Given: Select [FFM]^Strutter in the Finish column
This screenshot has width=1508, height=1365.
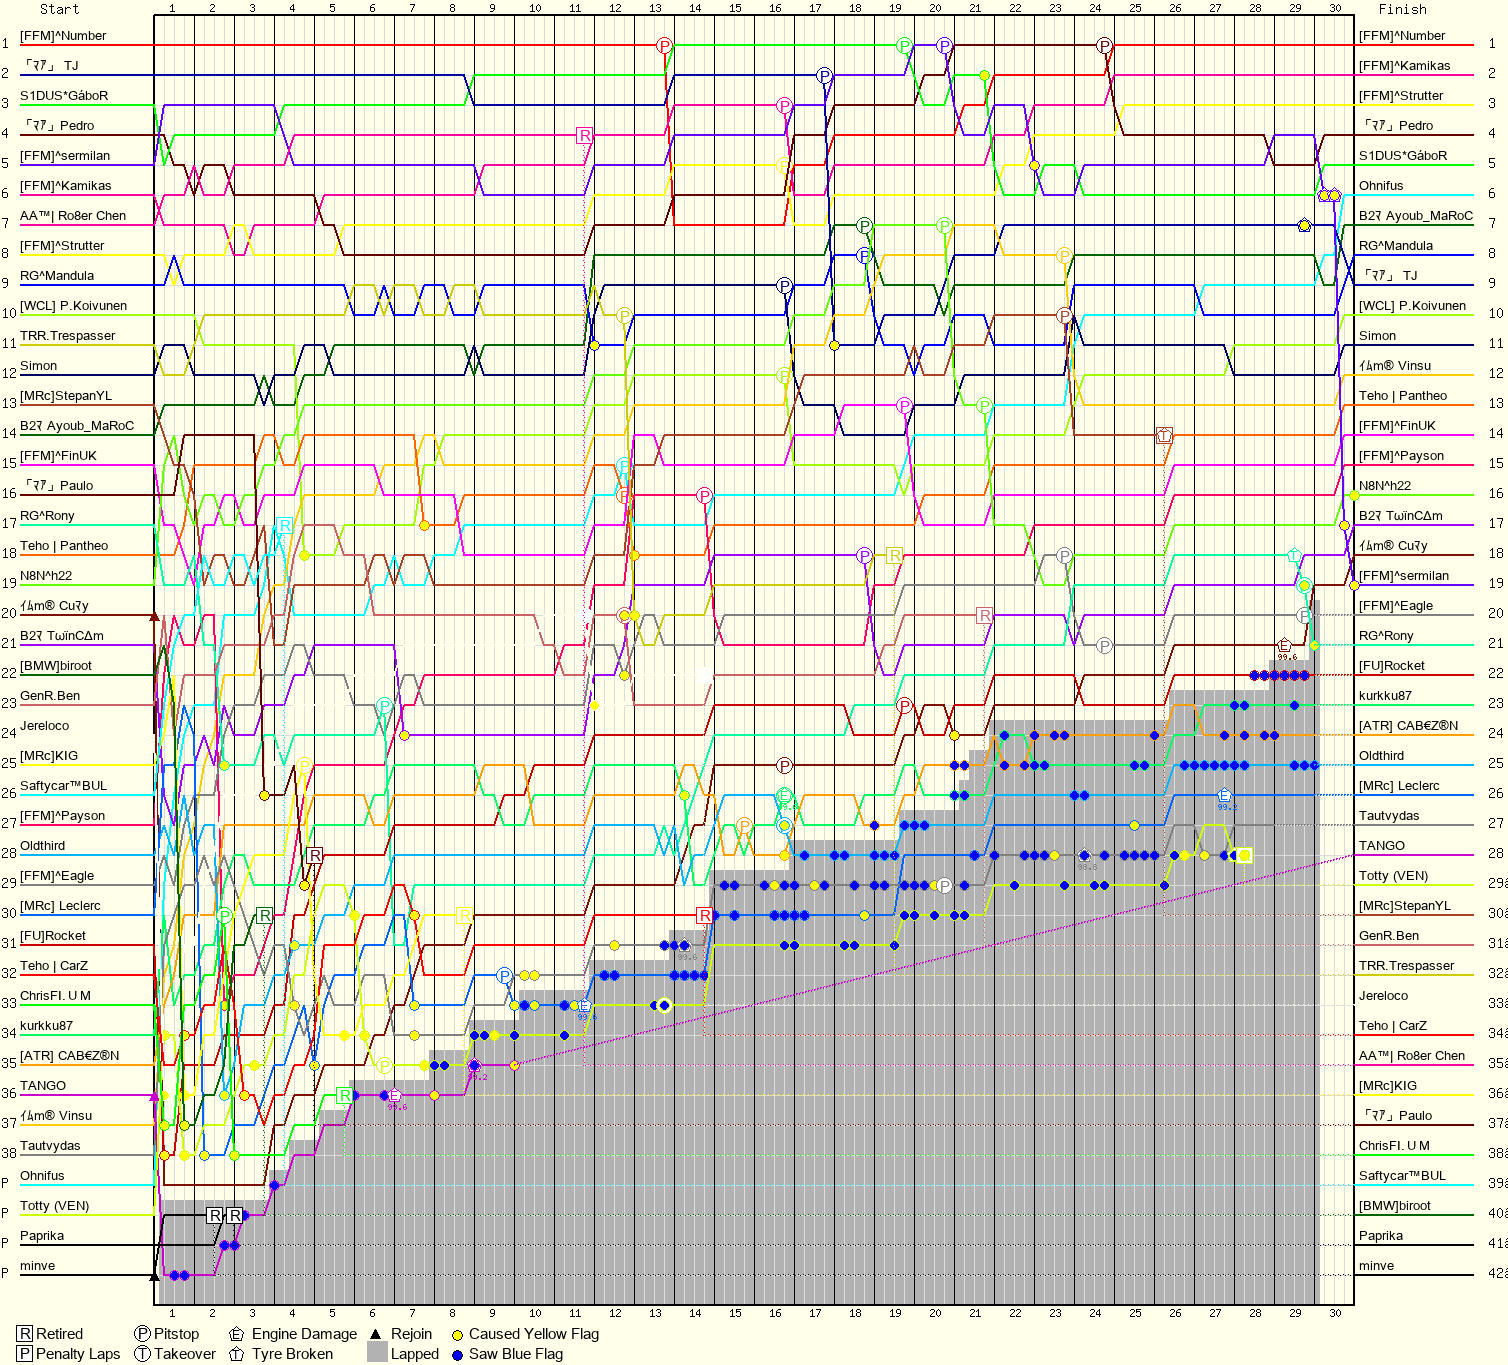Looking at the screenshot, I should [1401, 96].
